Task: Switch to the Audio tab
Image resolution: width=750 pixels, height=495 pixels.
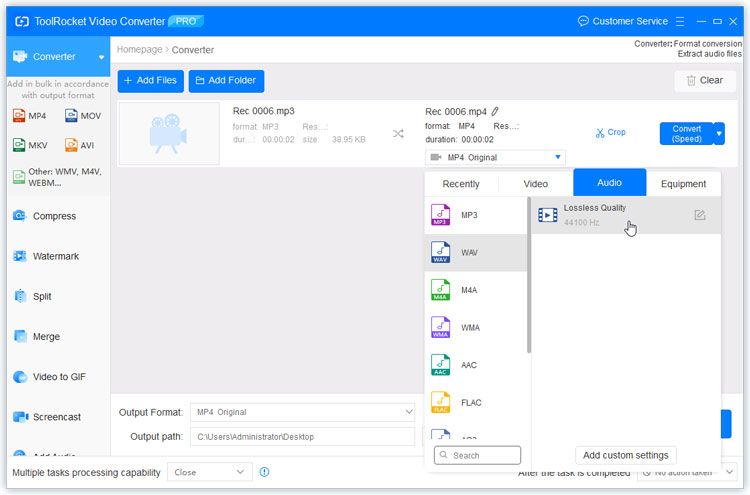Action: pyautogui.click(x=609, y=182)
